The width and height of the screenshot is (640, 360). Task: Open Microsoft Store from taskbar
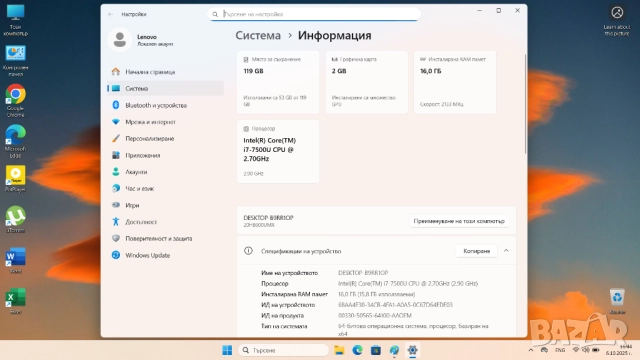coord(376,350)
